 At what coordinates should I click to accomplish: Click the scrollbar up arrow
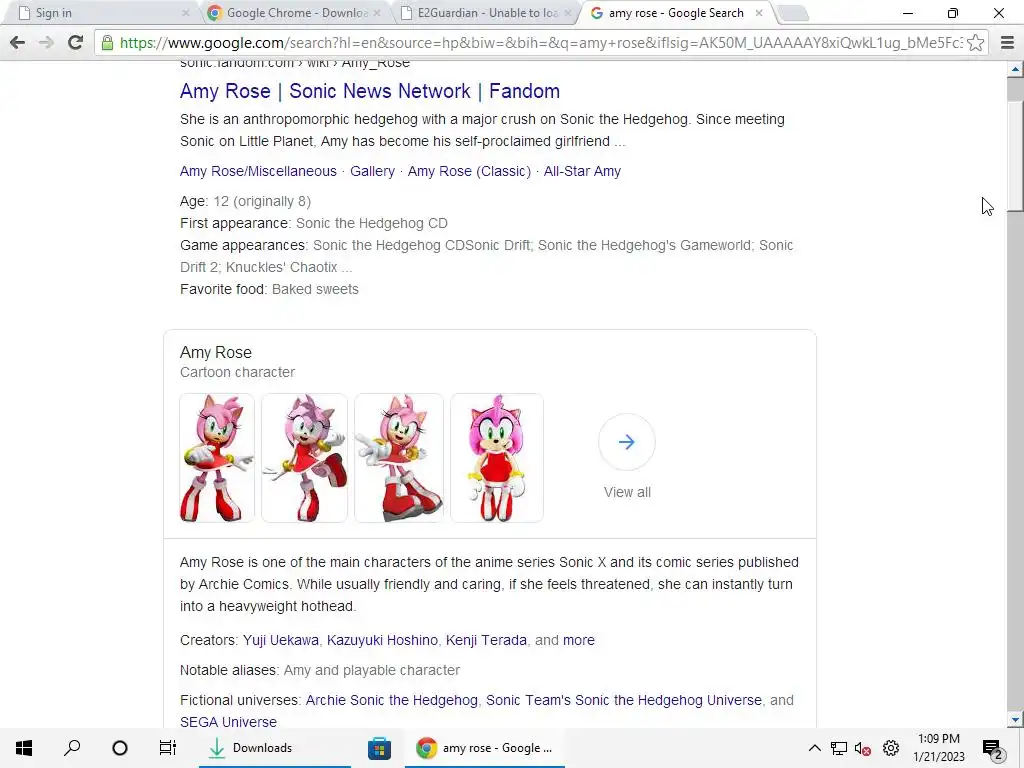click(x=1015, y=69)
